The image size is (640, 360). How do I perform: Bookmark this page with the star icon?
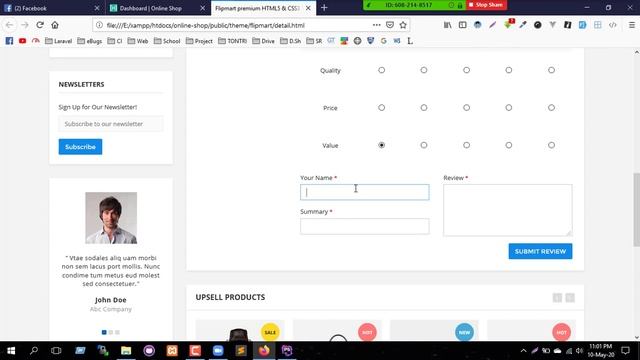click(403, 25)
